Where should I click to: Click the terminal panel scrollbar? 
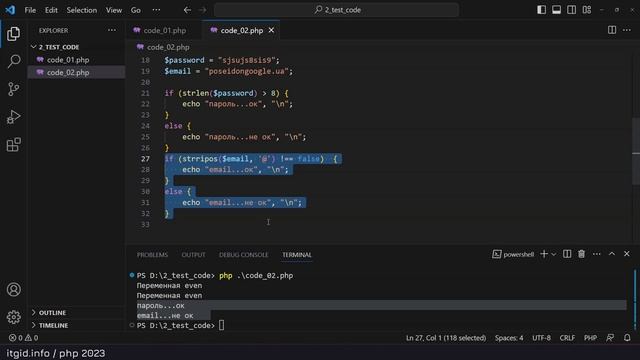[x=635, y=300]
